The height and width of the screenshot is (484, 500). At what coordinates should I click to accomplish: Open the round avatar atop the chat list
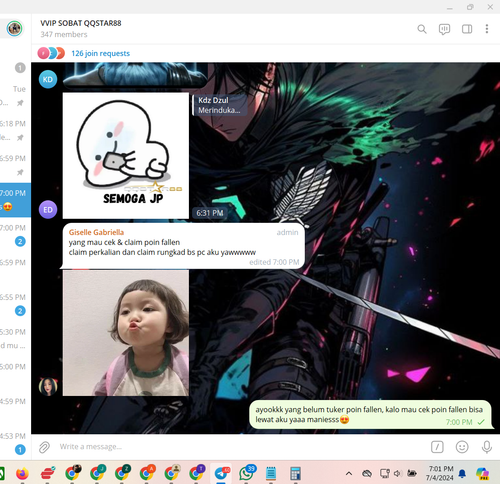15,29
